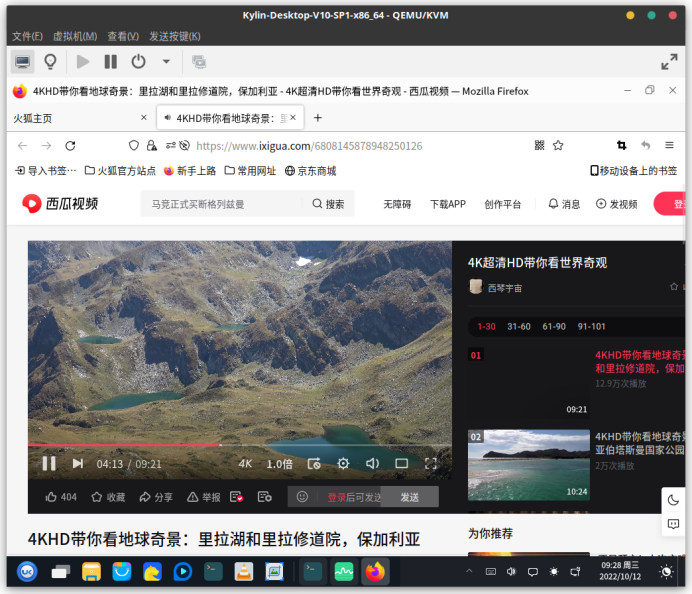692x594 pixels.
Task: Open playlist video 01 thumbnail
Action: coord(529,383)
